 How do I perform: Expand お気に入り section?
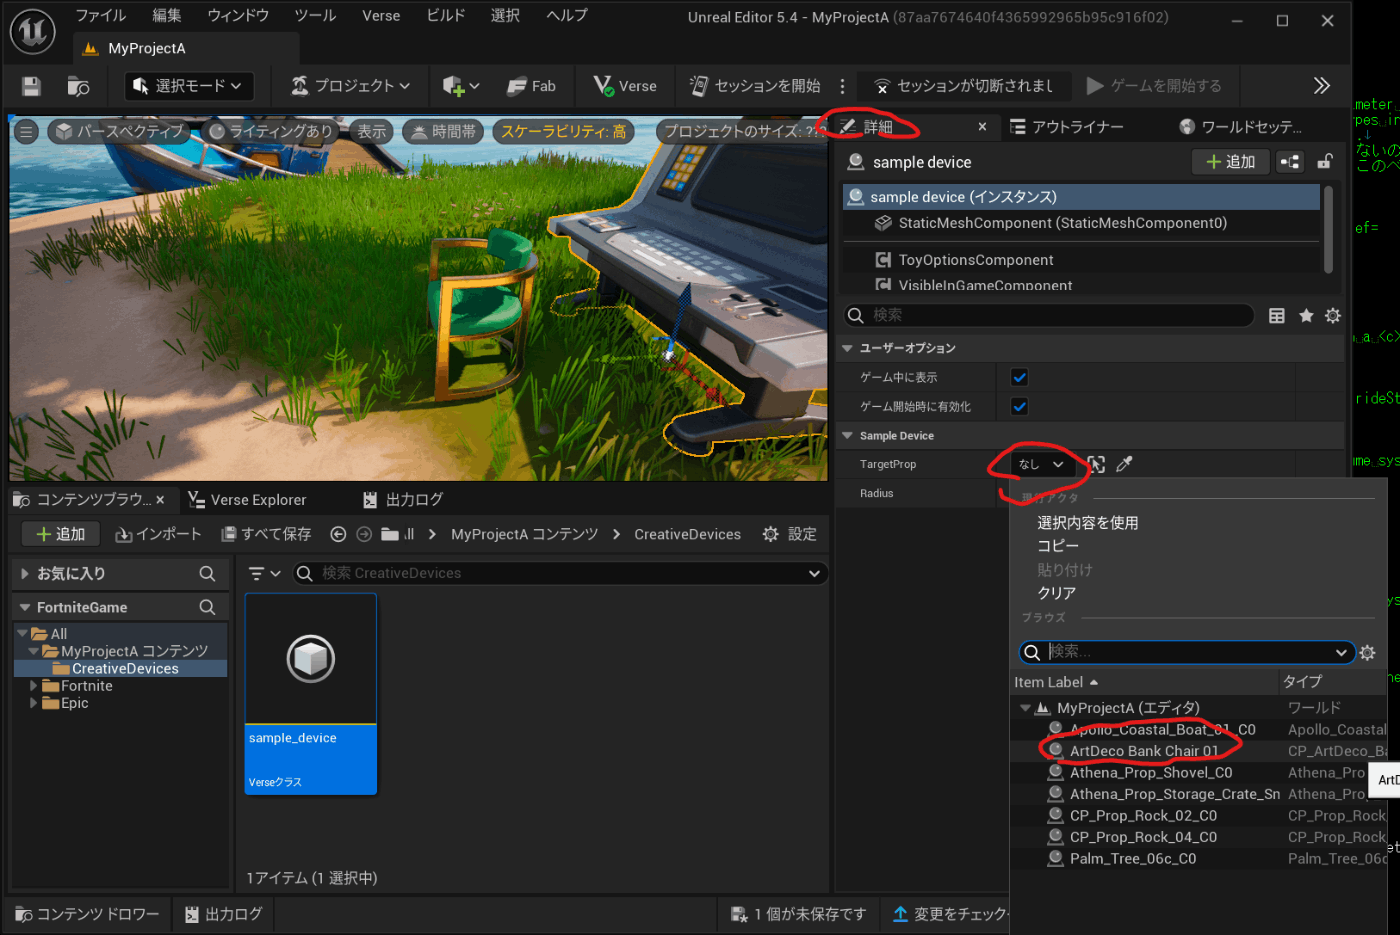tap(25, 573)
